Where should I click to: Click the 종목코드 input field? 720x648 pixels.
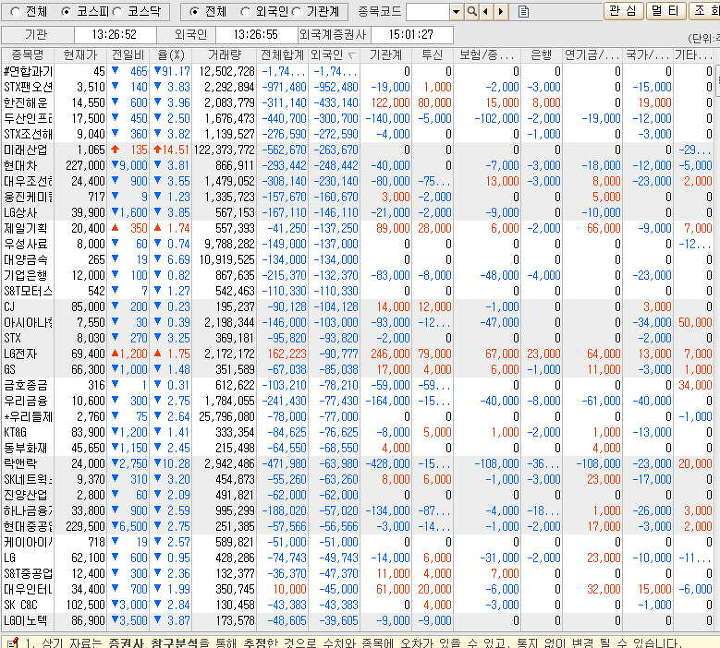(x=428, y=12)
